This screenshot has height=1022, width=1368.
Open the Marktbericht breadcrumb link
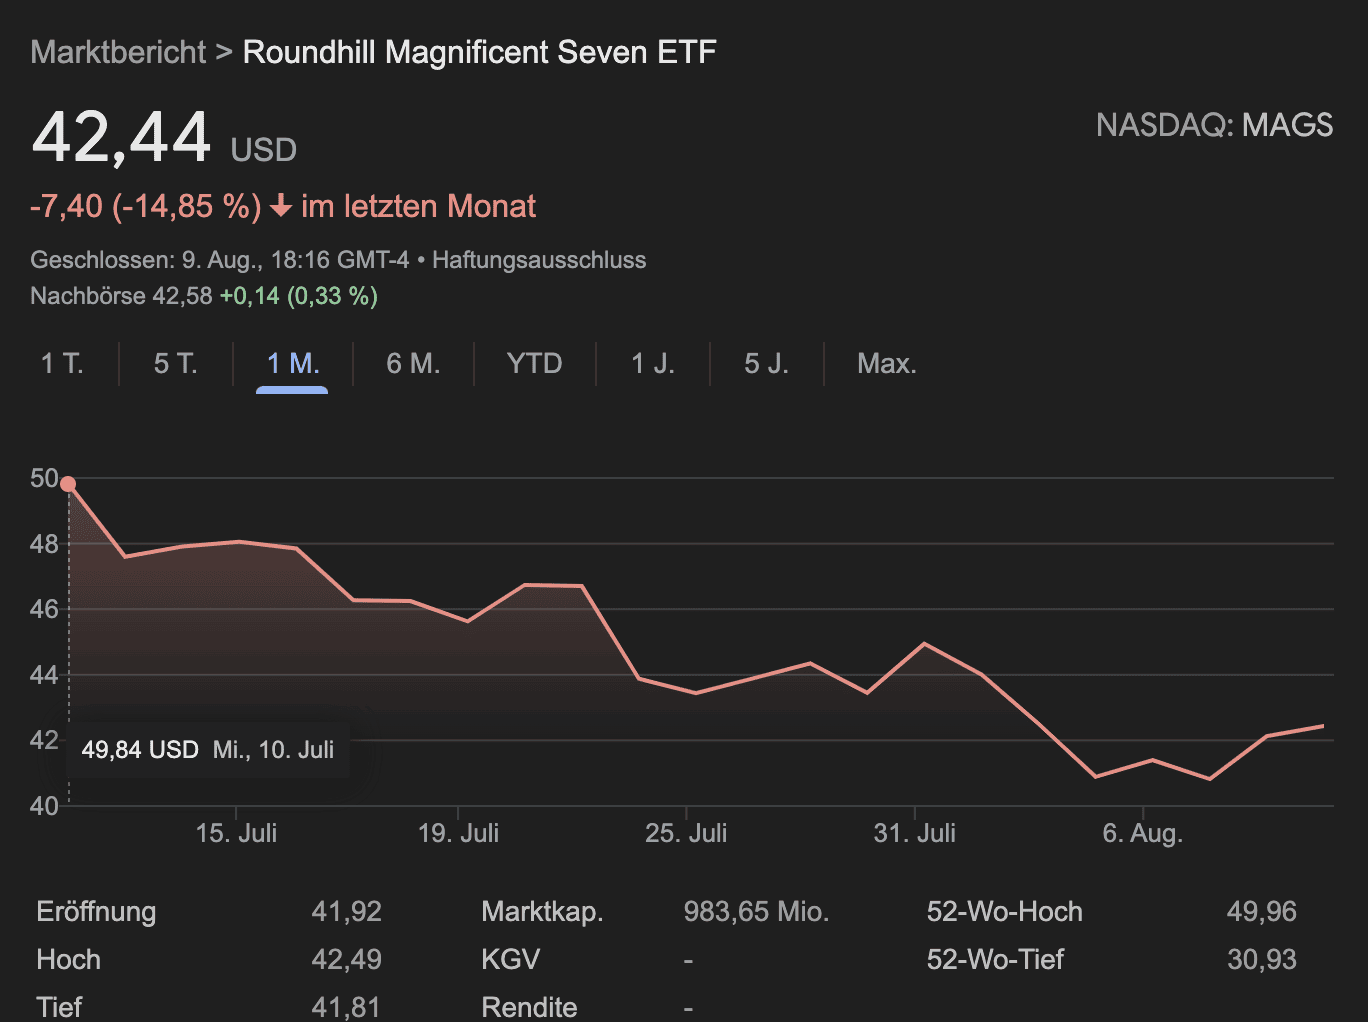click(118, 52)
